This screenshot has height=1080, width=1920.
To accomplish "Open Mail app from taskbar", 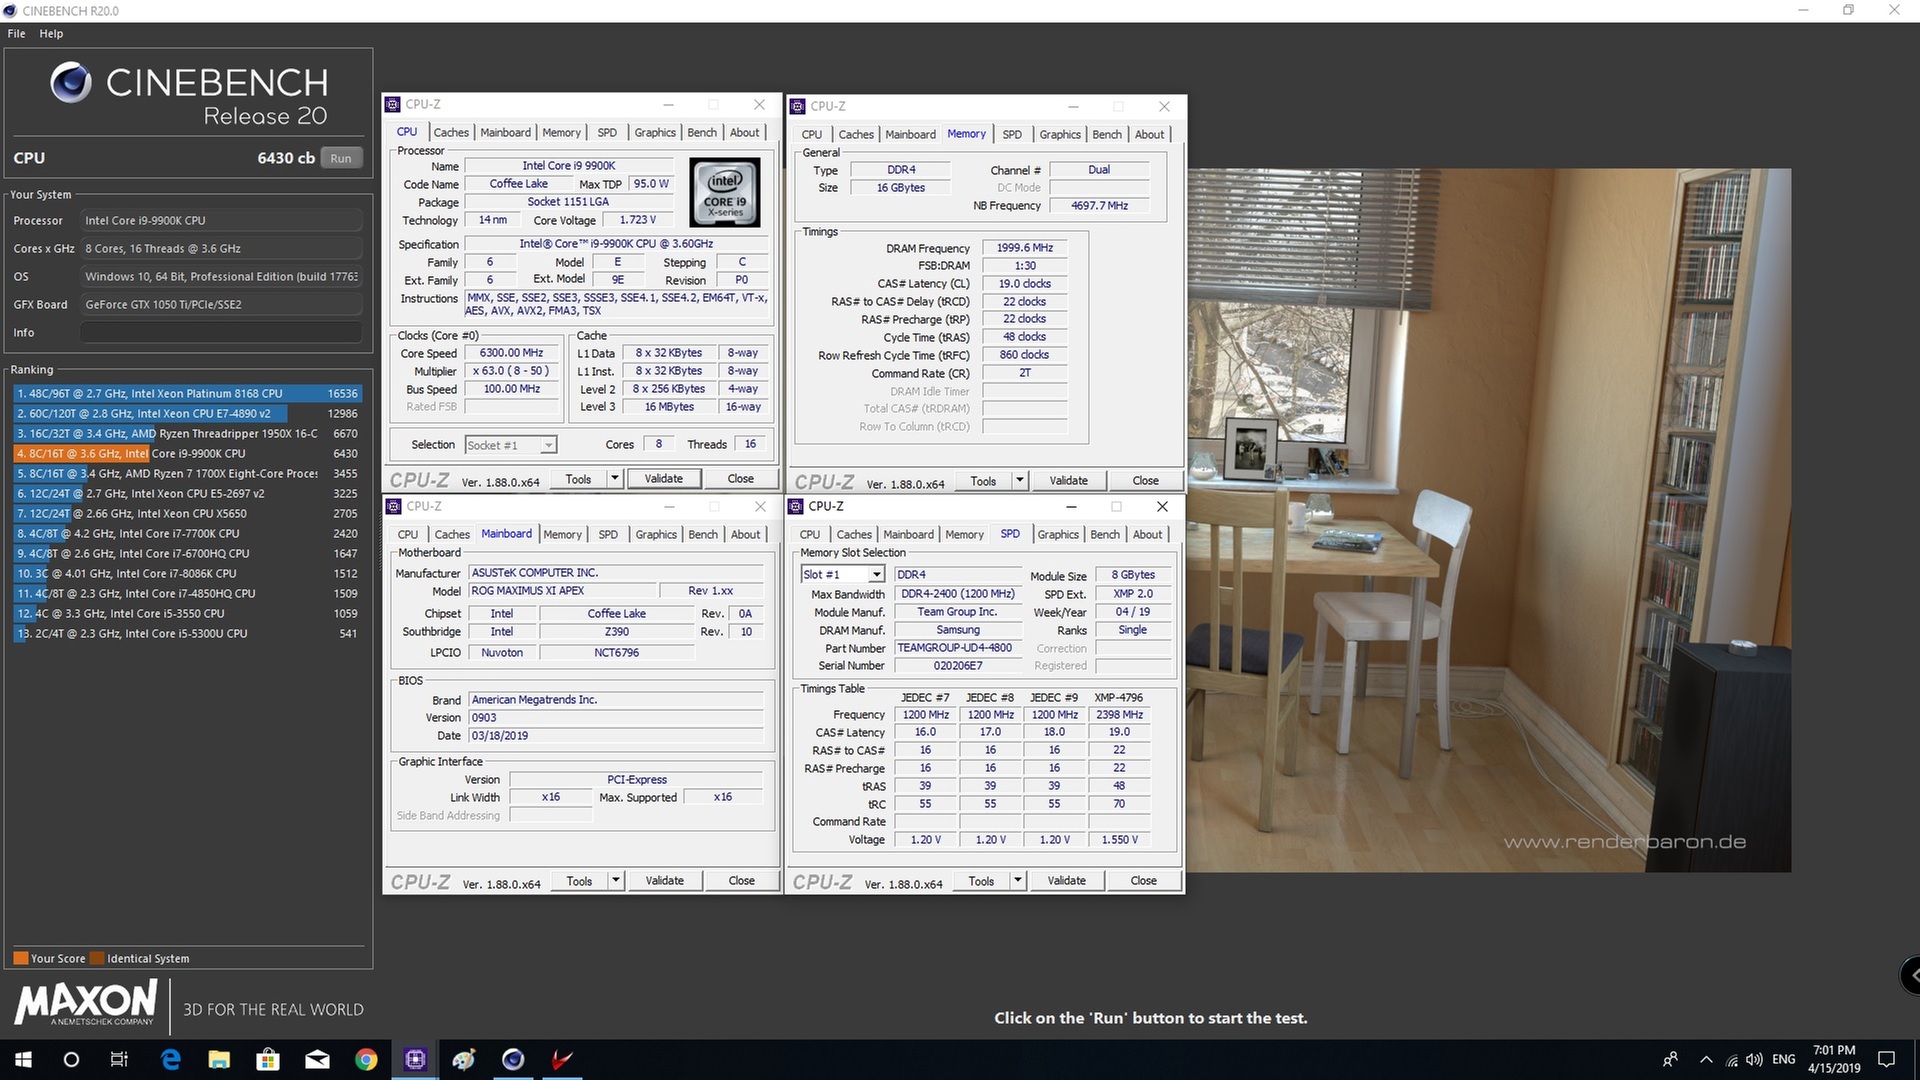I will (x=317, y=1059).
